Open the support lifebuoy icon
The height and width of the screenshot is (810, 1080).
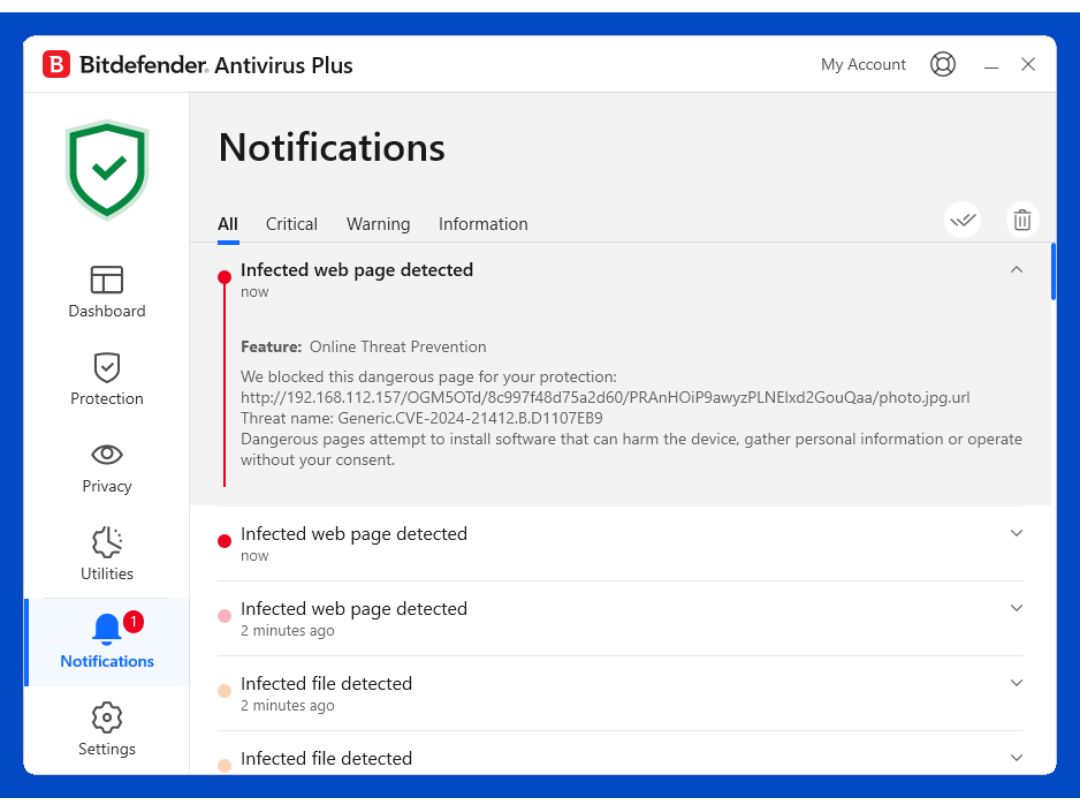tap(942, 64)
